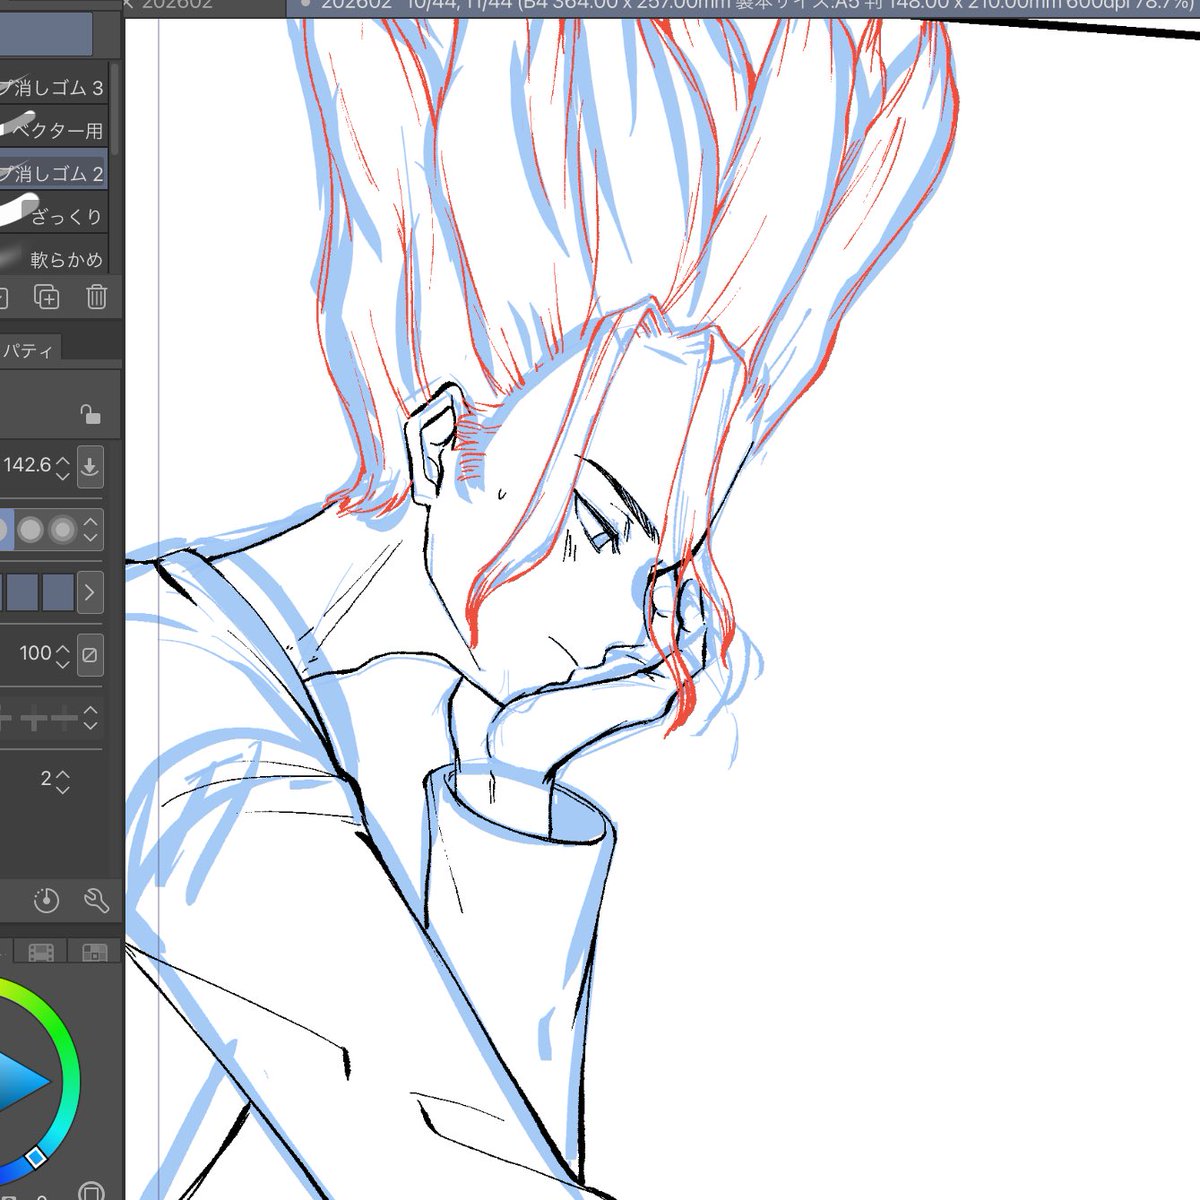Click the stepper arrows beside the hardness presets

91,529
